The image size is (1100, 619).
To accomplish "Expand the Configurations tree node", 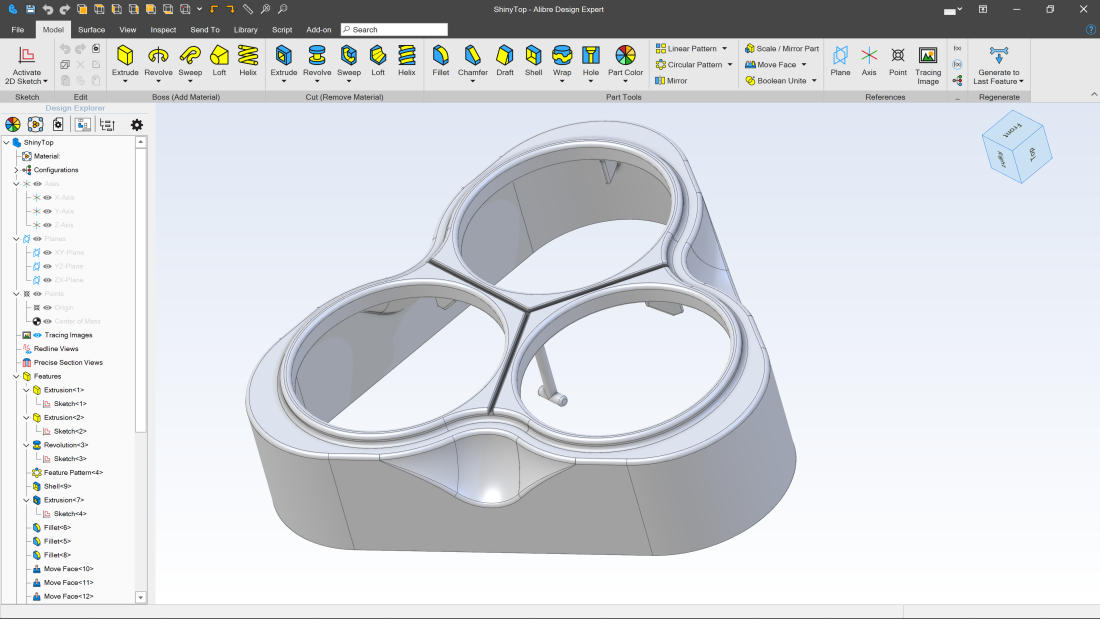I will 16,170.
